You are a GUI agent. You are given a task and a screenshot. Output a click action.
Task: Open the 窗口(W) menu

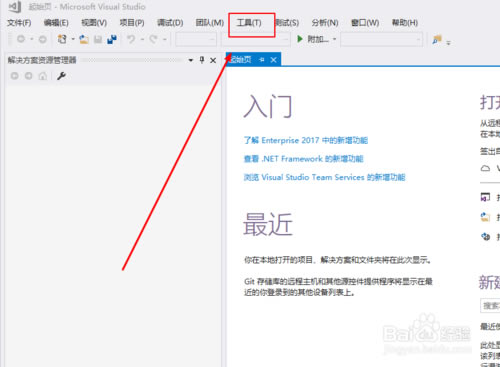365,23
